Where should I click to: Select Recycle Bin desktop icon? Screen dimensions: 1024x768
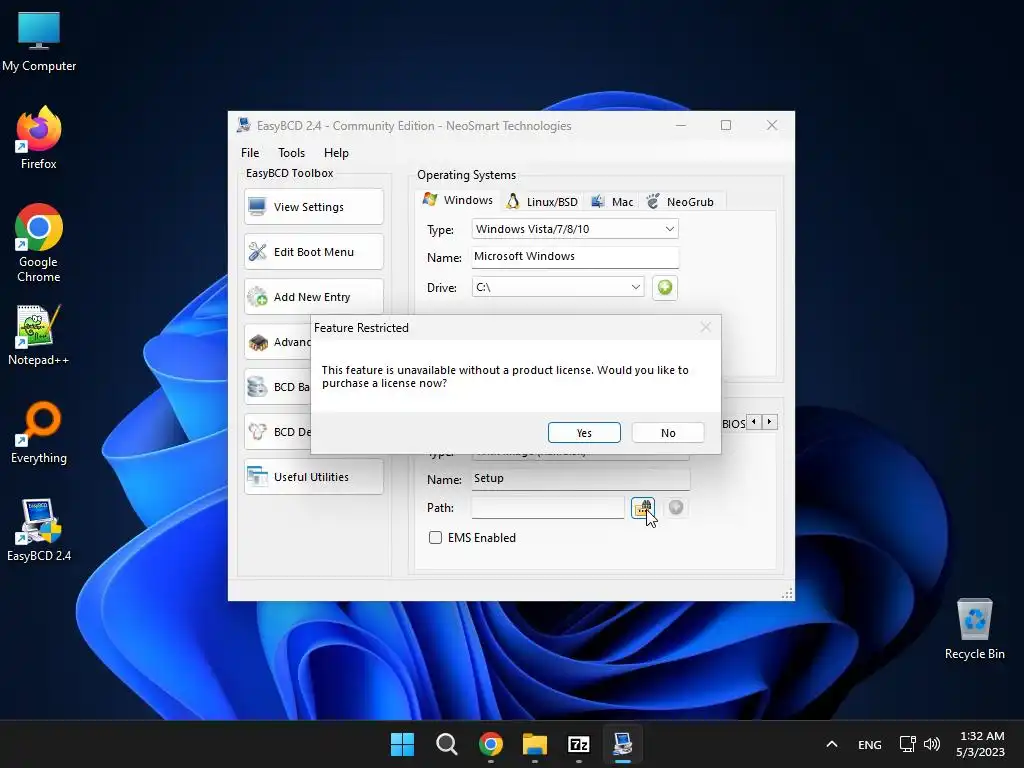click(x=974, y=629)
